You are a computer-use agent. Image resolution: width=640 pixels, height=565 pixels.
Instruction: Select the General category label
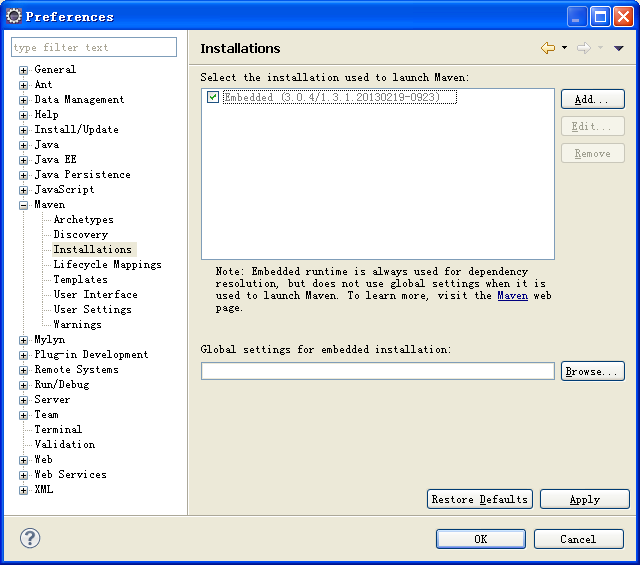pos(55,69)
